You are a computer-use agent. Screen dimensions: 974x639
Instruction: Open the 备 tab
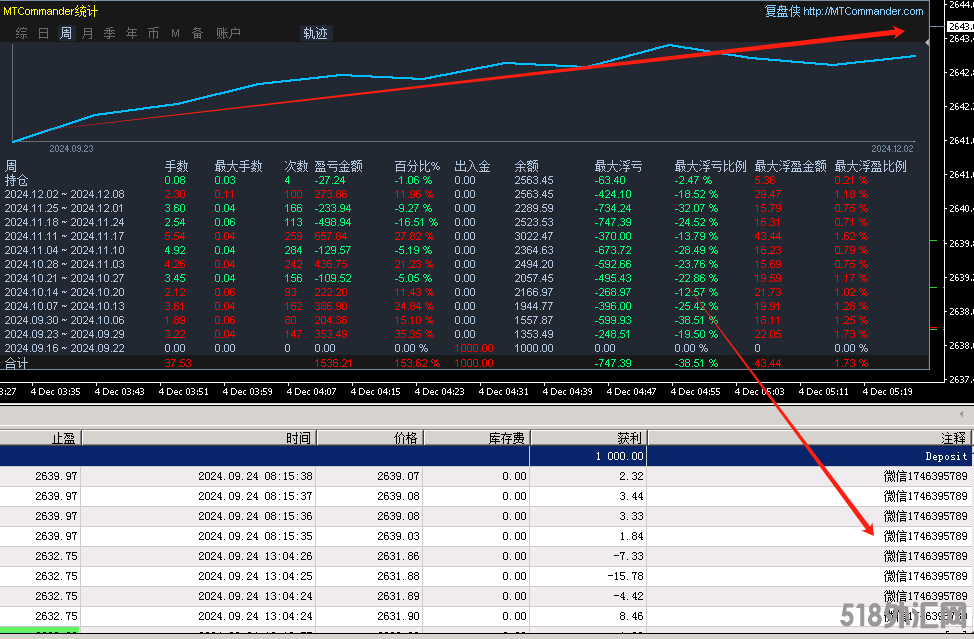click(x=197, y=33)
